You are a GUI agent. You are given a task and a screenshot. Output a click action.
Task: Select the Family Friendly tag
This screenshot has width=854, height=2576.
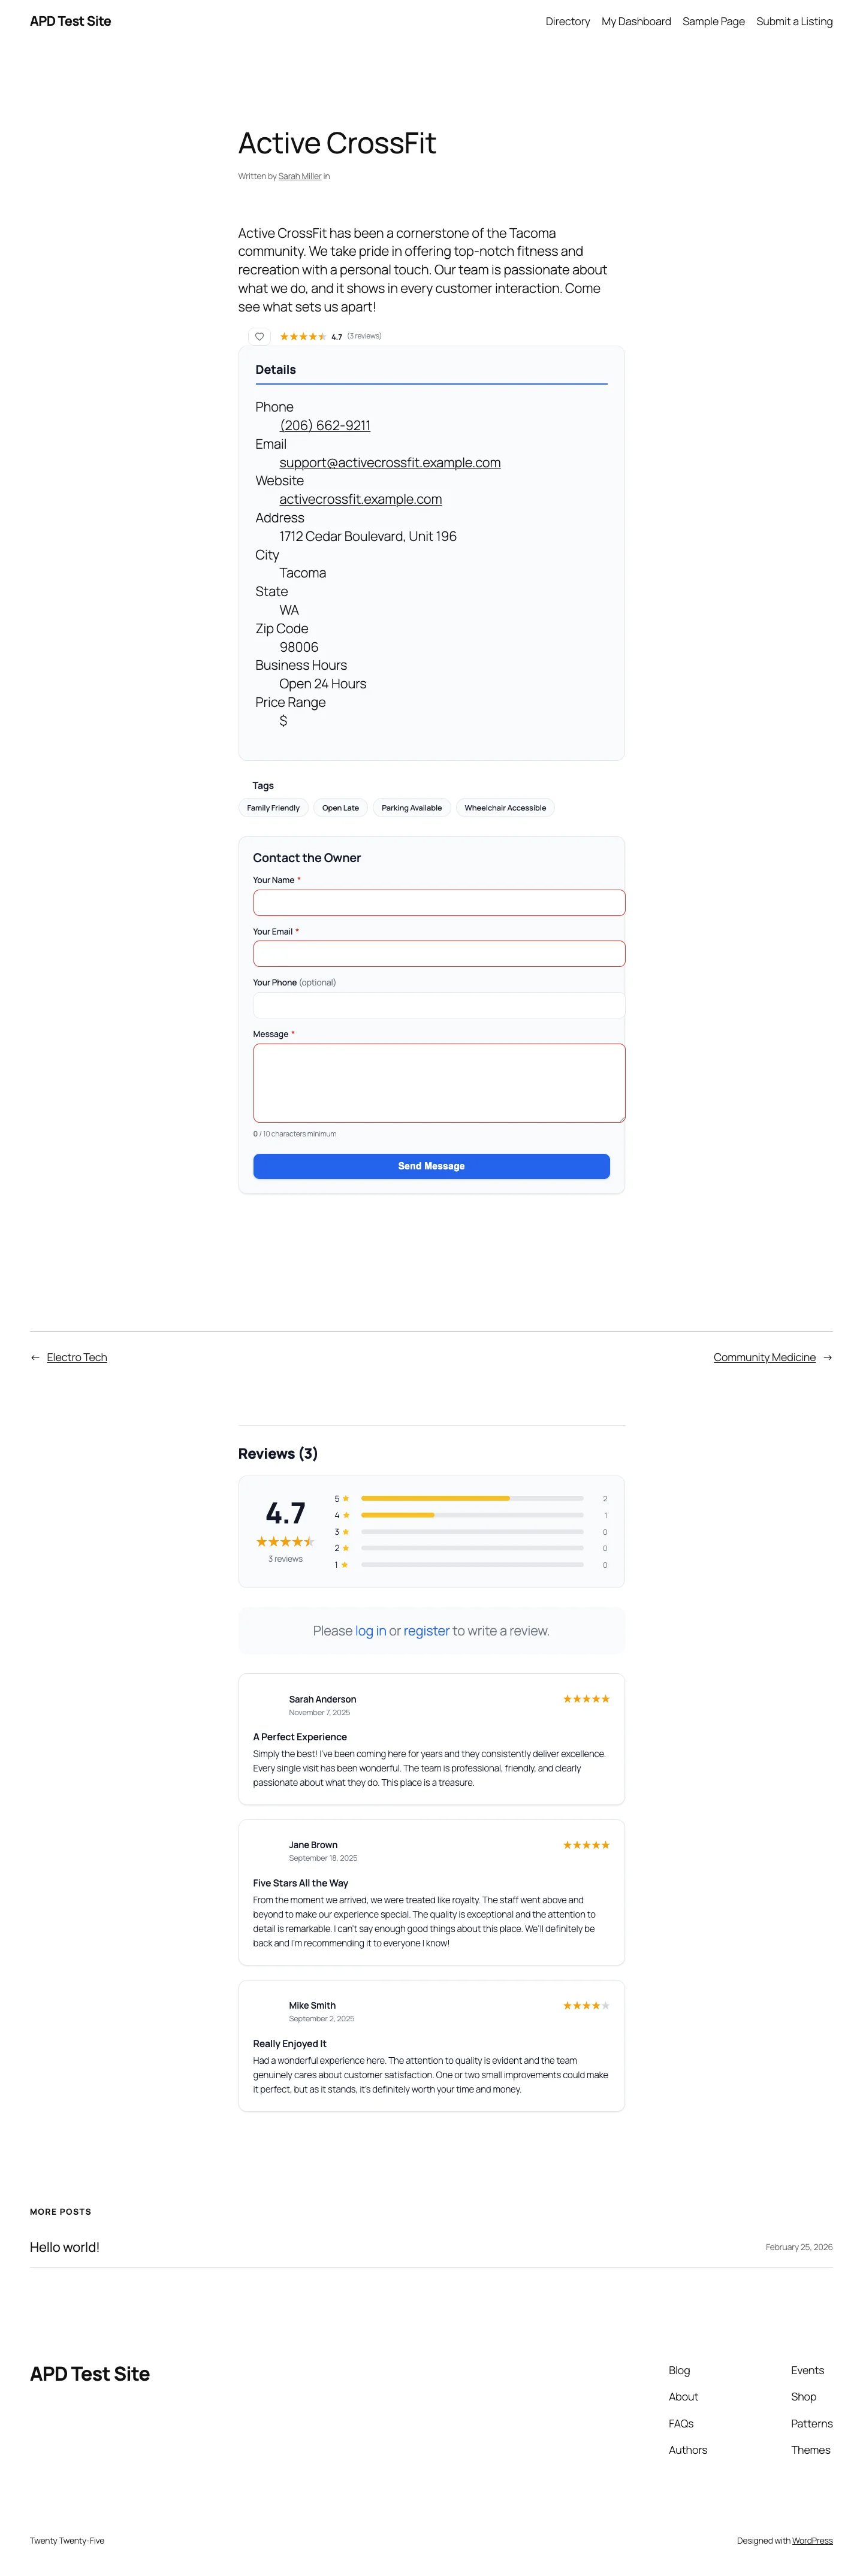273,808
